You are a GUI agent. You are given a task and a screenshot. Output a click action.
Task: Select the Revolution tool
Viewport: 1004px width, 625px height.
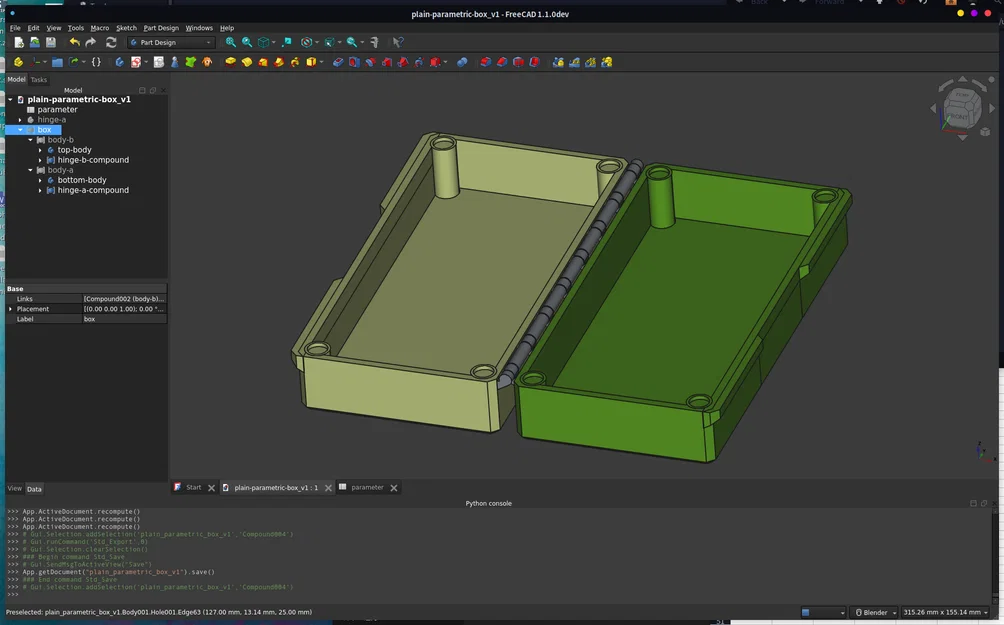245,62
